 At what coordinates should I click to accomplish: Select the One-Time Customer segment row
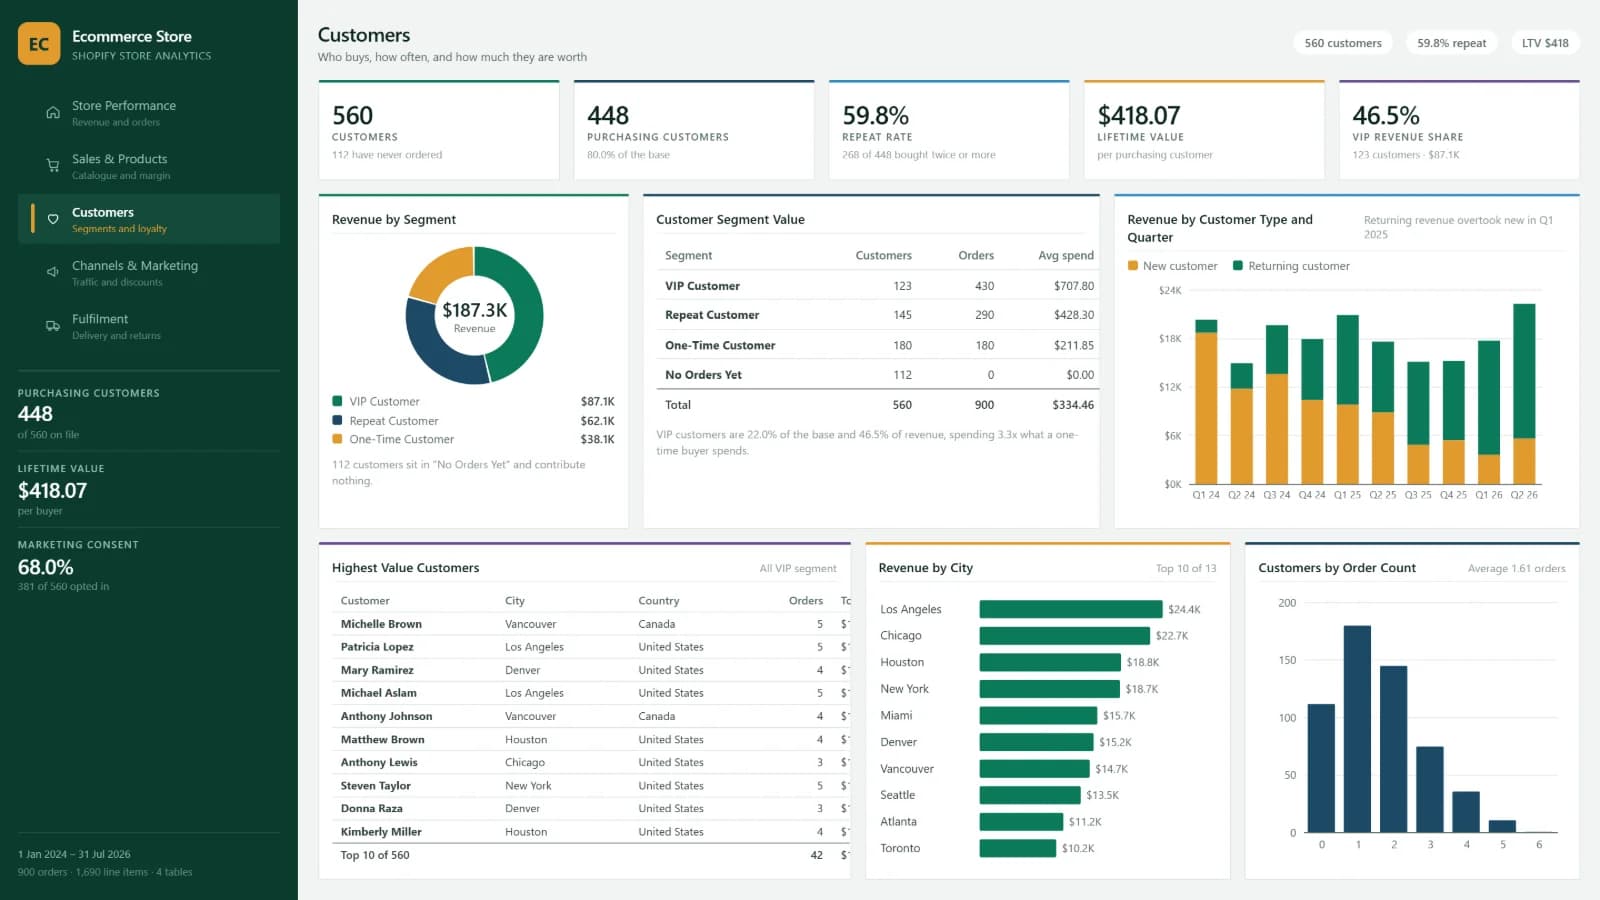[x=879, y=345]
